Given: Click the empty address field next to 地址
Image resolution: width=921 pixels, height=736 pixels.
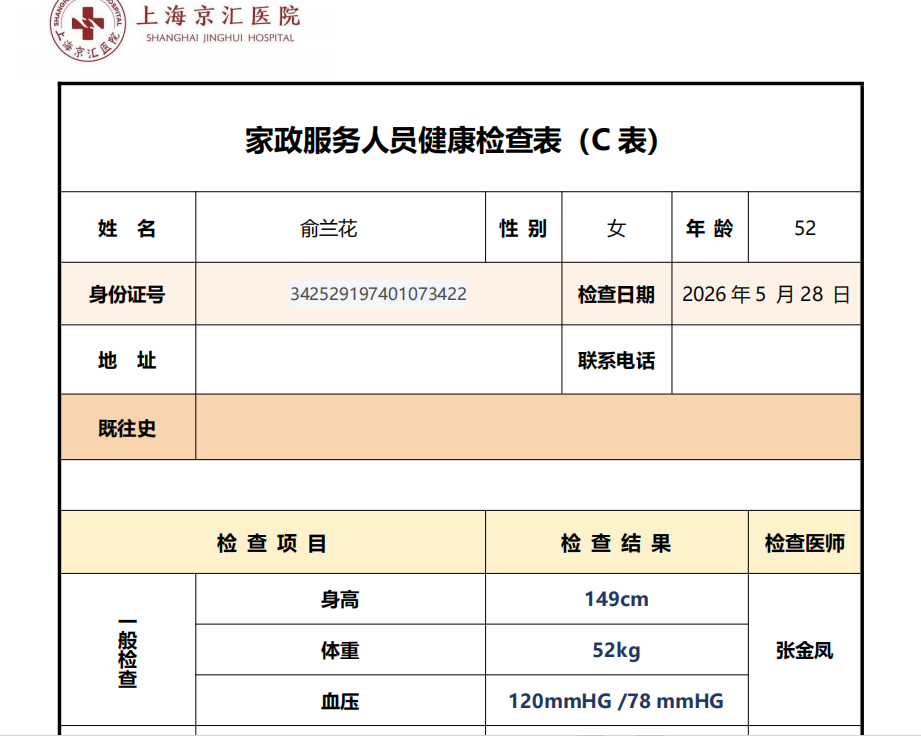Looking at the screenshot, I should (379, 359).
